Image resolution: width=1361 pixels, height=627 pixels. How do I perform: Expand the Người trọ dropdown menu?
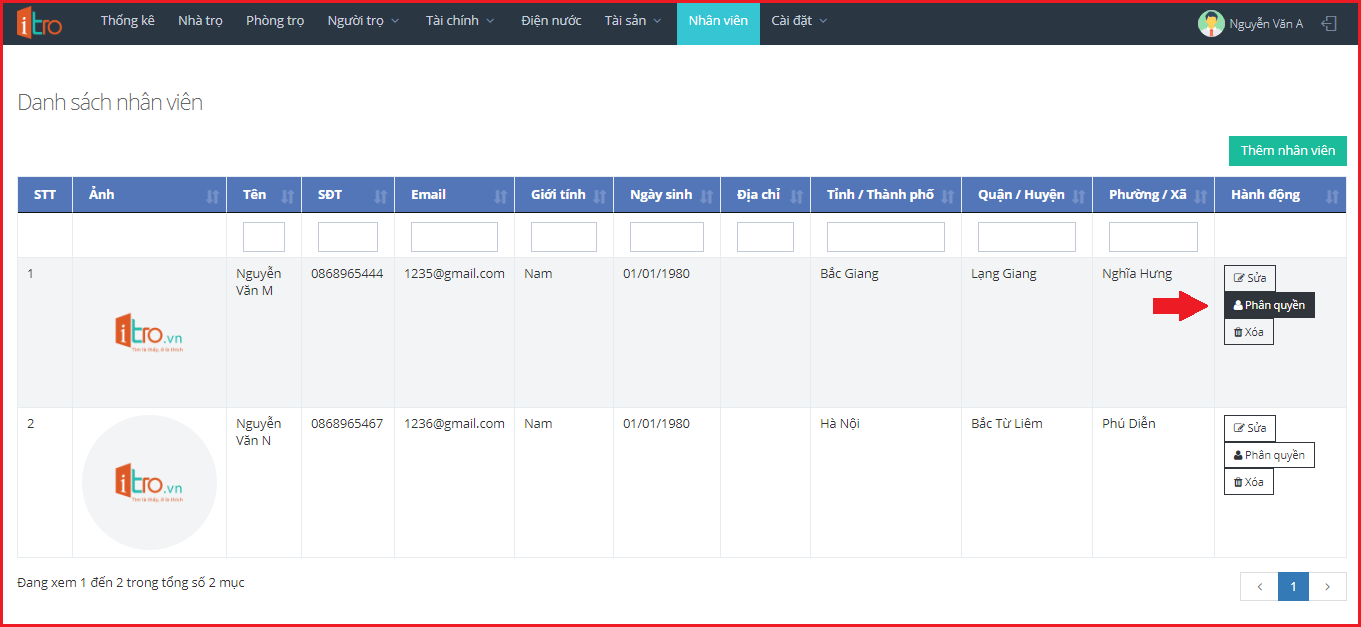click(x=363, y=21)
